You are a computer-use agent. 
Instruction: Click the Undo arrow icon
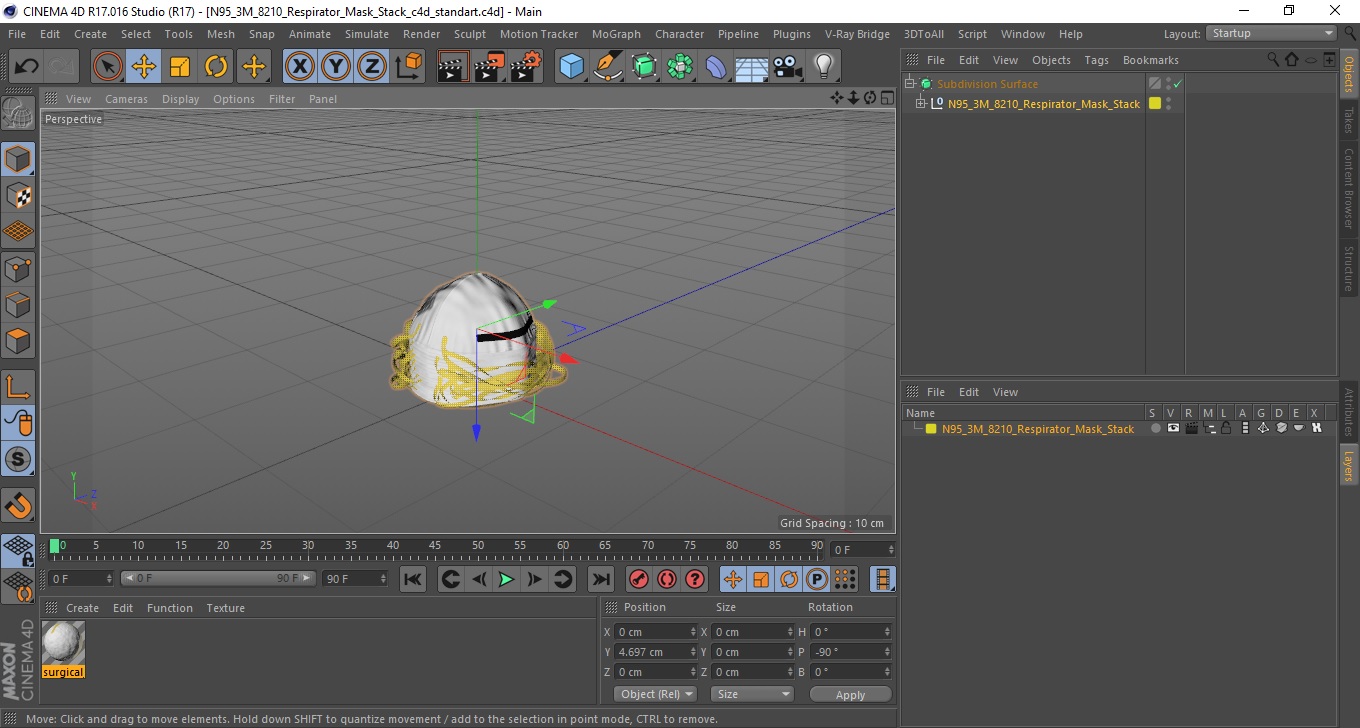pyautogui.click(x=27, y=67)
